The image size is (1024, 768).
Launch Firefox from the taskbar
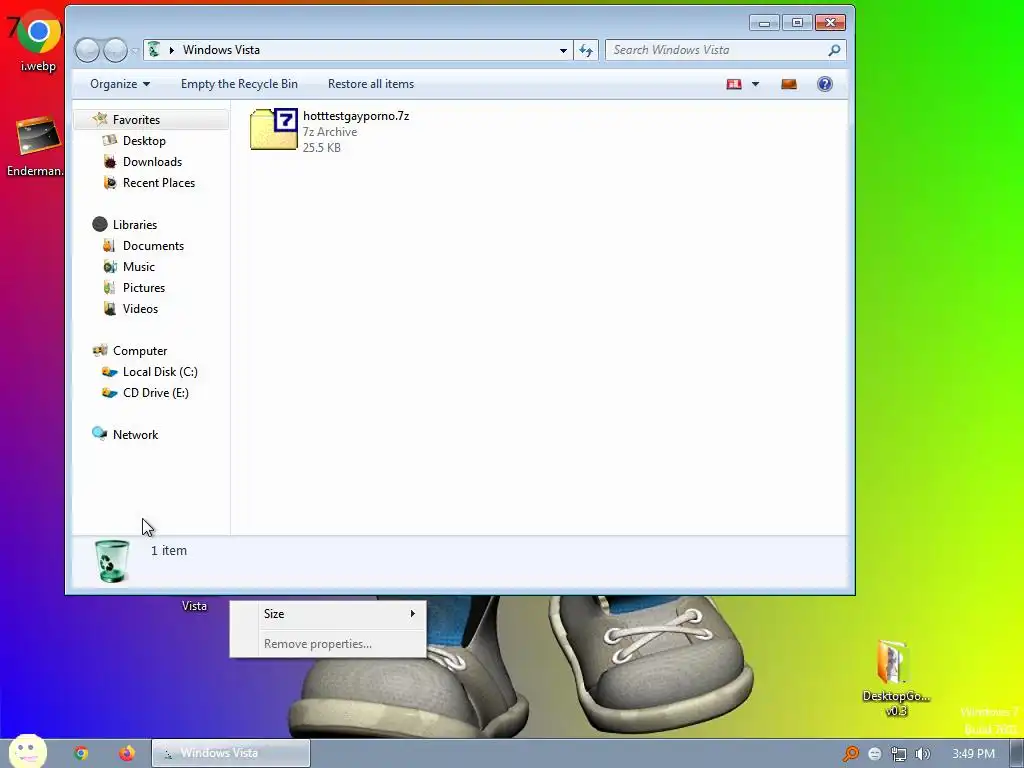point(127,753)
